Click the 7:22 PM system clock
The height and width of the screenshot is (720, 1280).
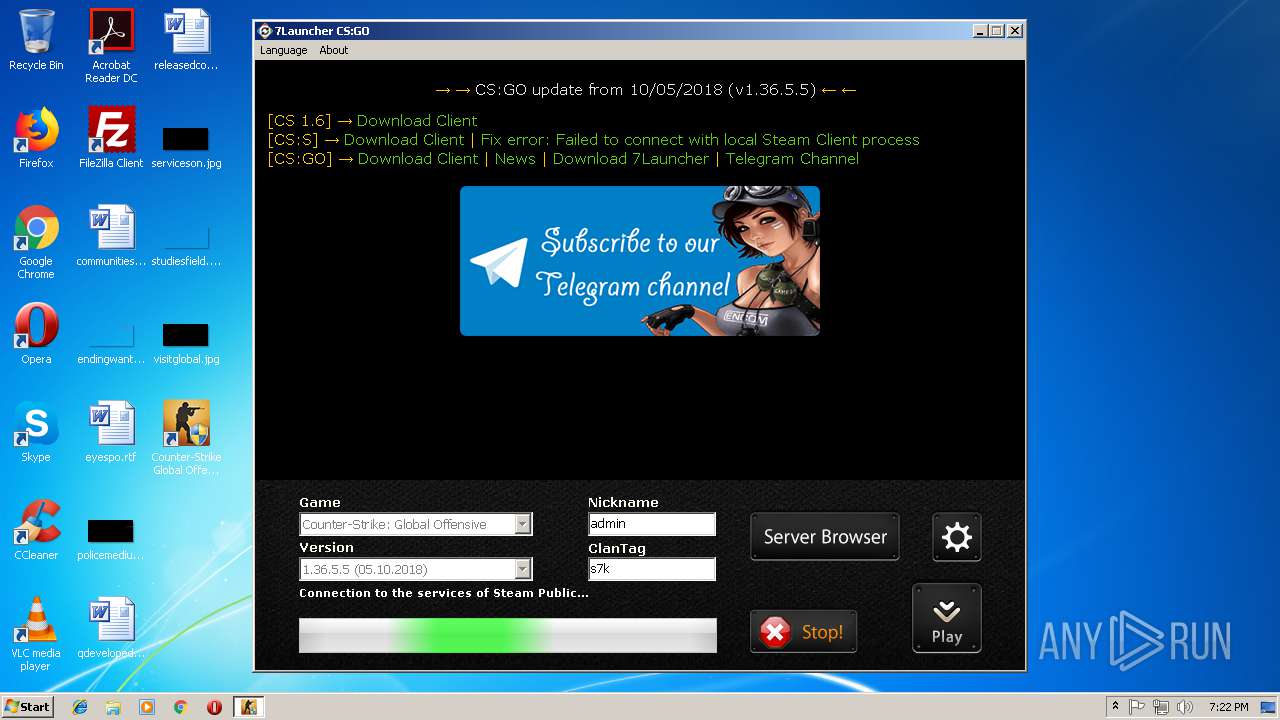[x=1228, y=707]
